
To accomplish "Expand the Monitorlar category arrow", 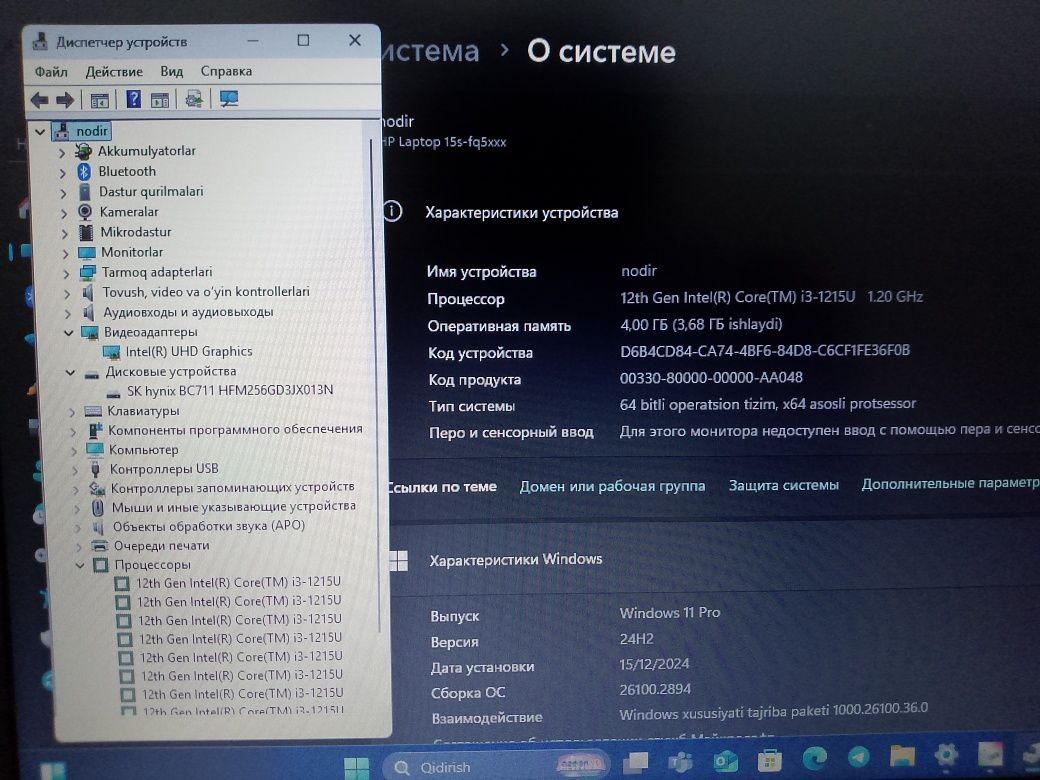I will [65, 253].
